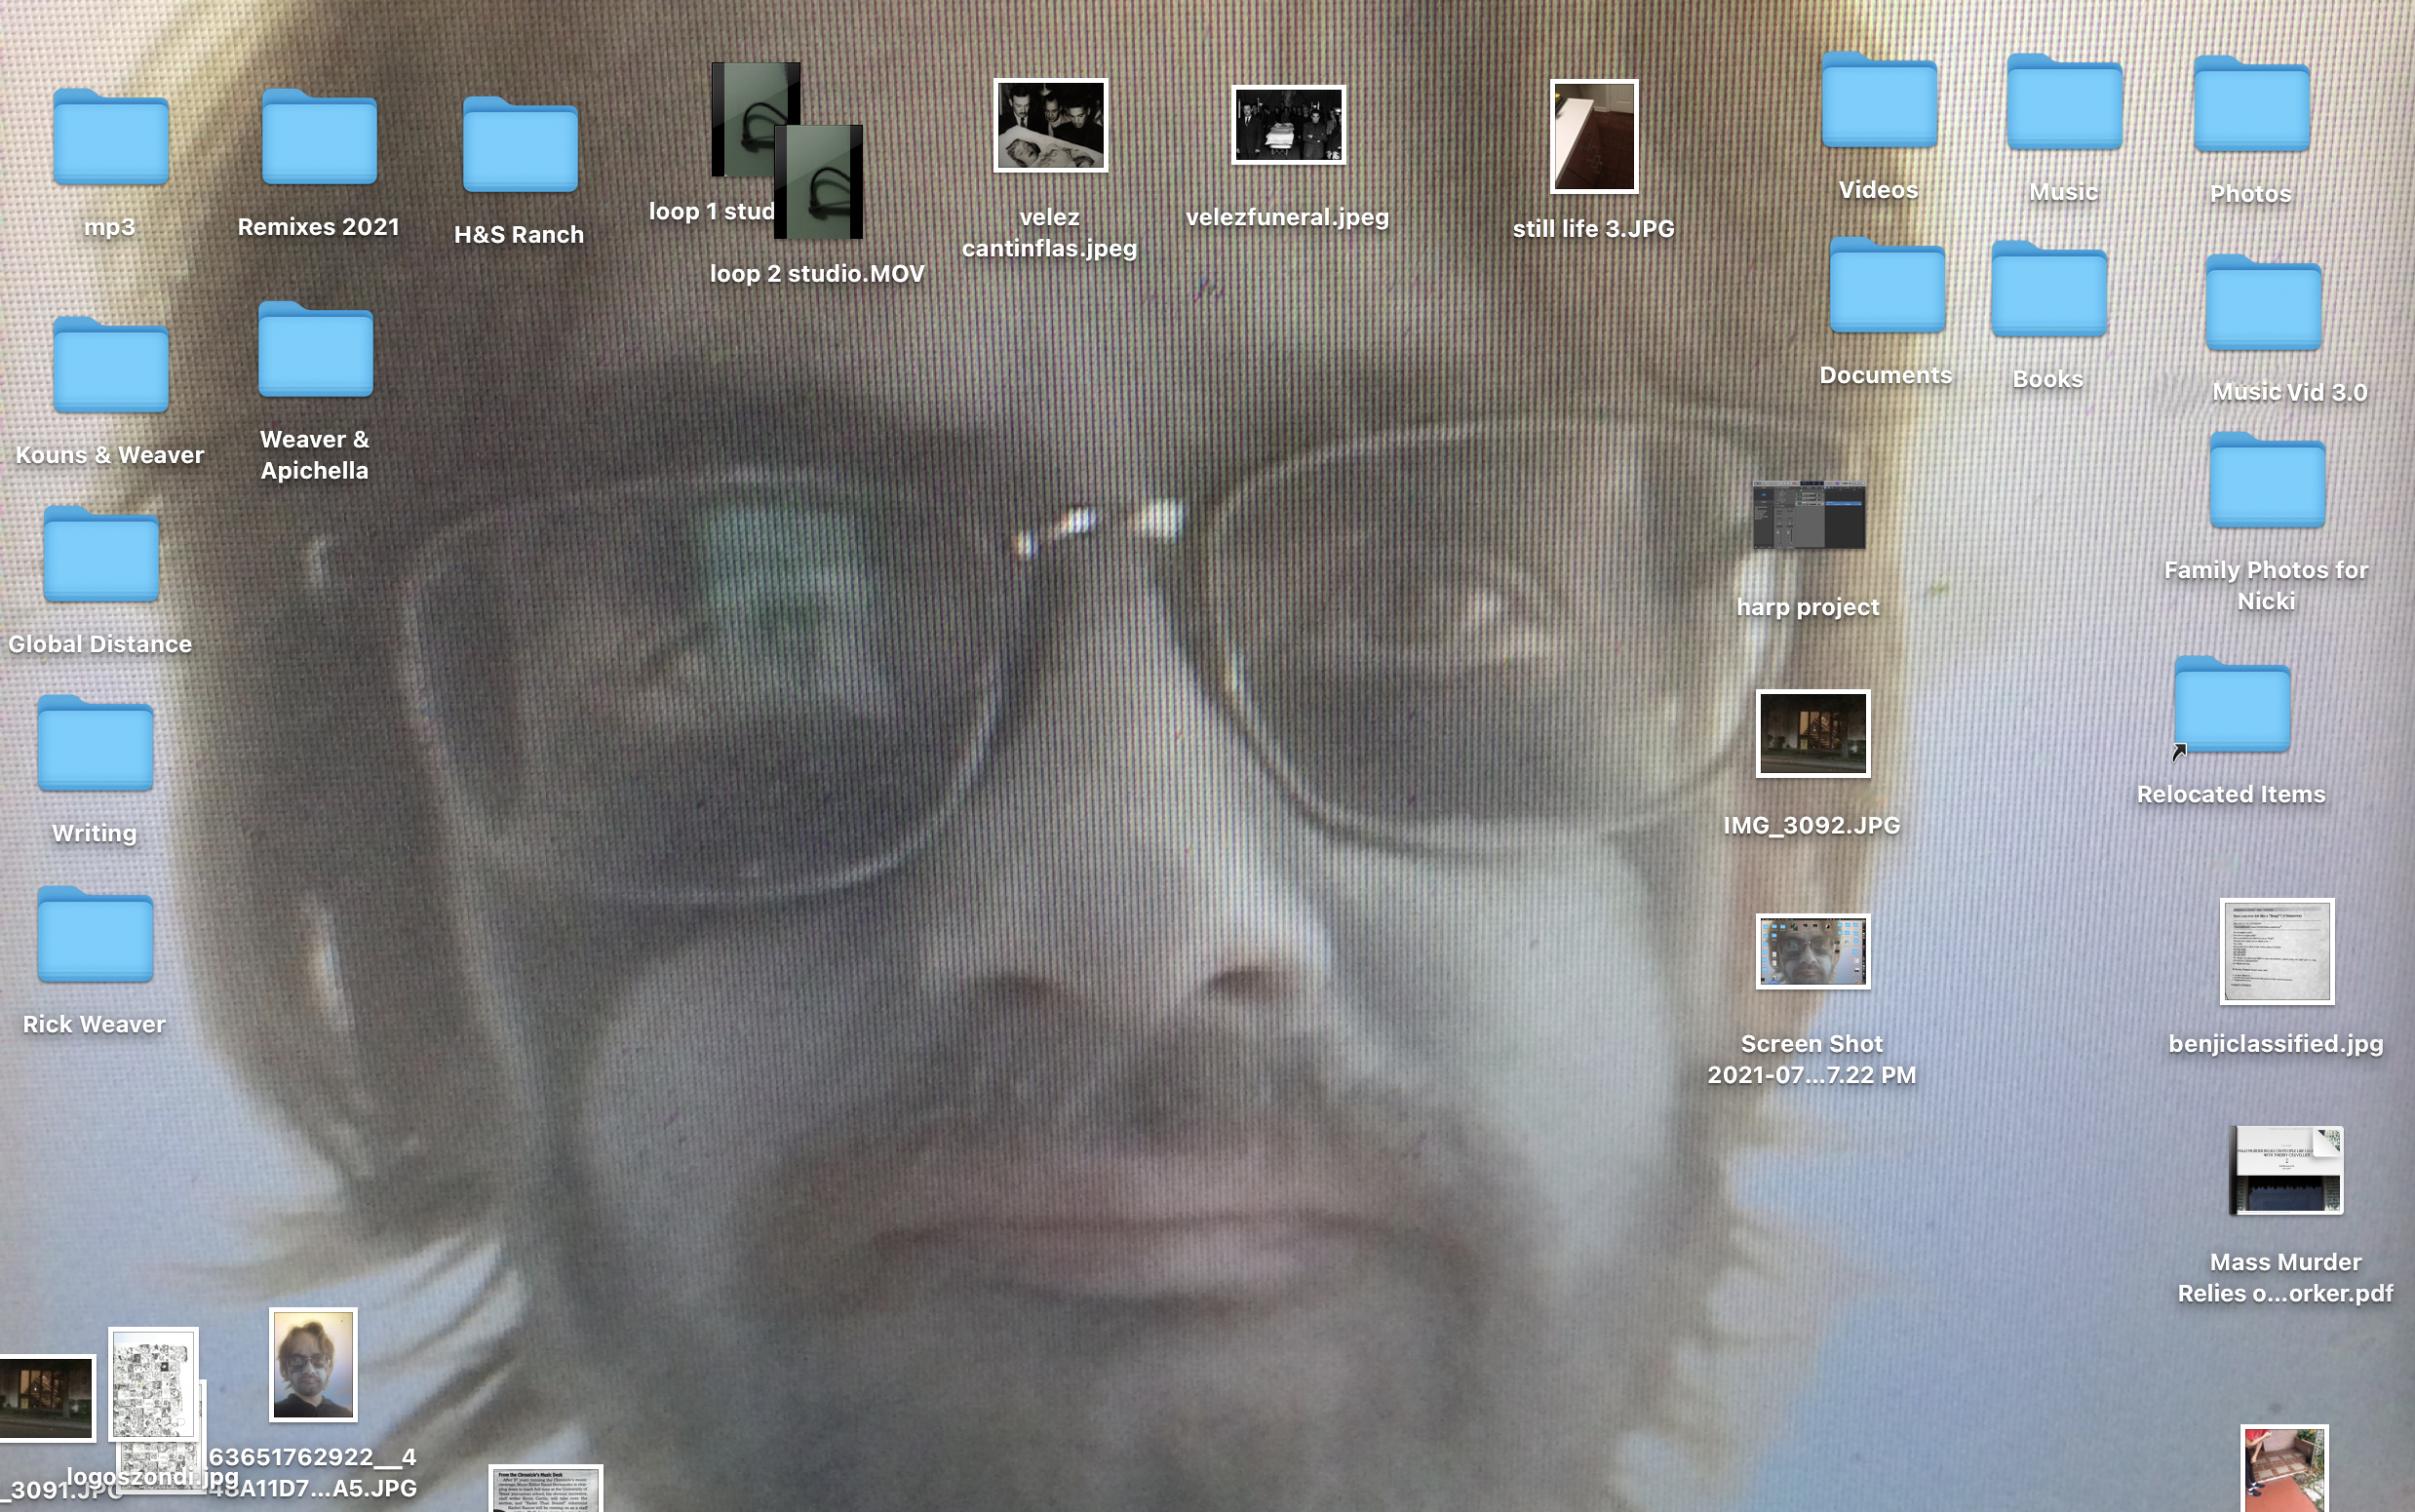Image resolution: width=2415 pixels, height=1512 pixels.
Task: Select the Mass Murder PDF document
Action: (2285, 1170)
